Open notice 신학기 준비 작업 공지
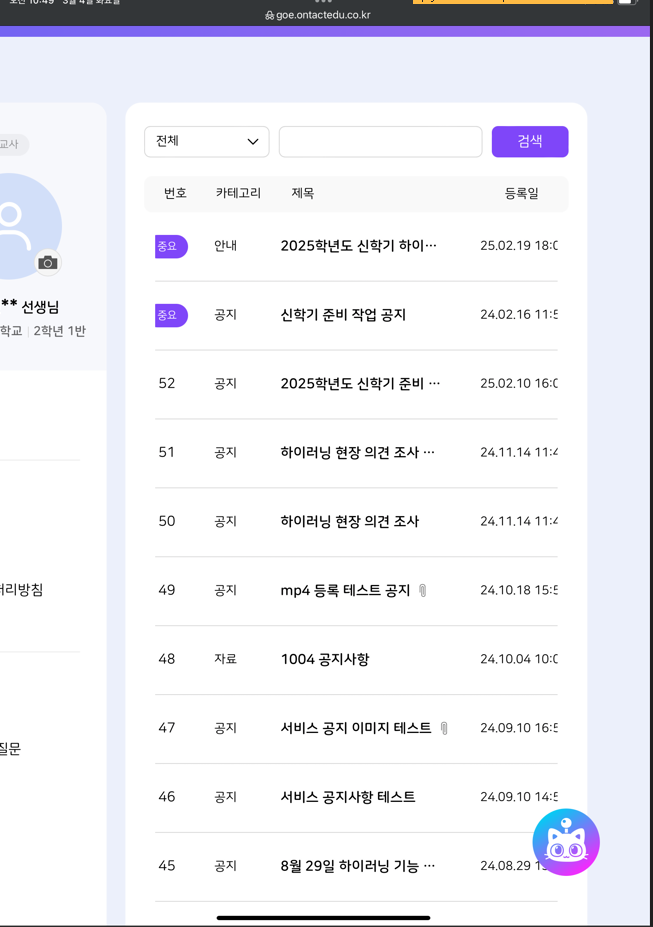The height and width of the screenshot is (927, 653). point(343,315)
